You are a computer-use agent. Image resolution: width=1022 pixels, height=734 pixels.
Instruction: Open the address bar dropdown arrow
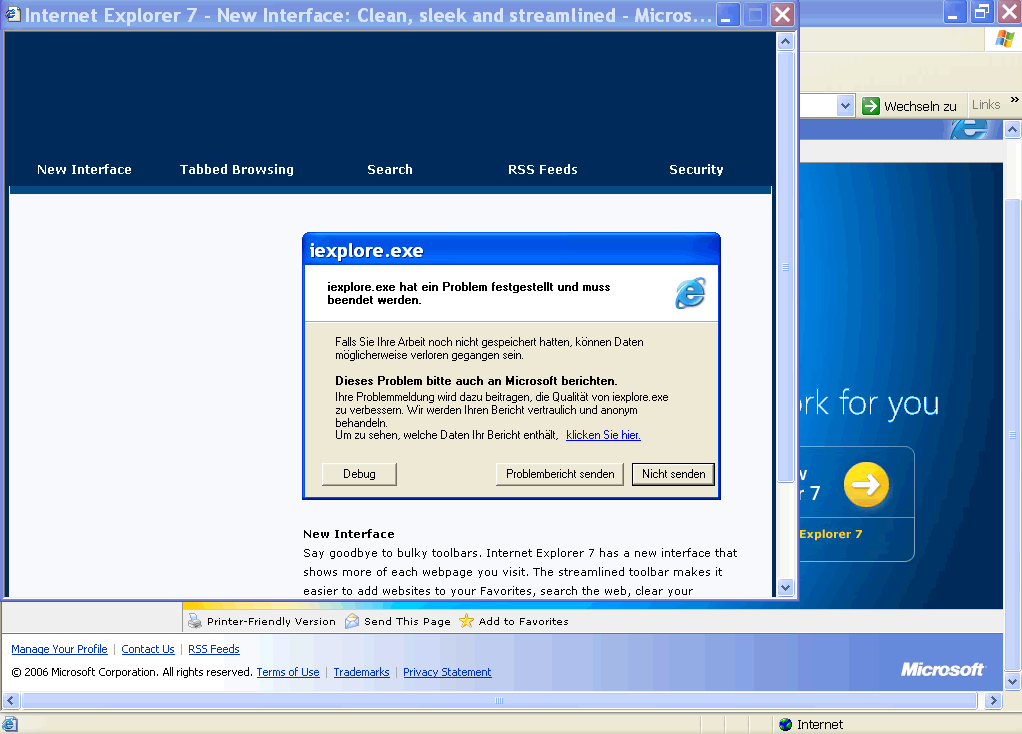(845, 106)
